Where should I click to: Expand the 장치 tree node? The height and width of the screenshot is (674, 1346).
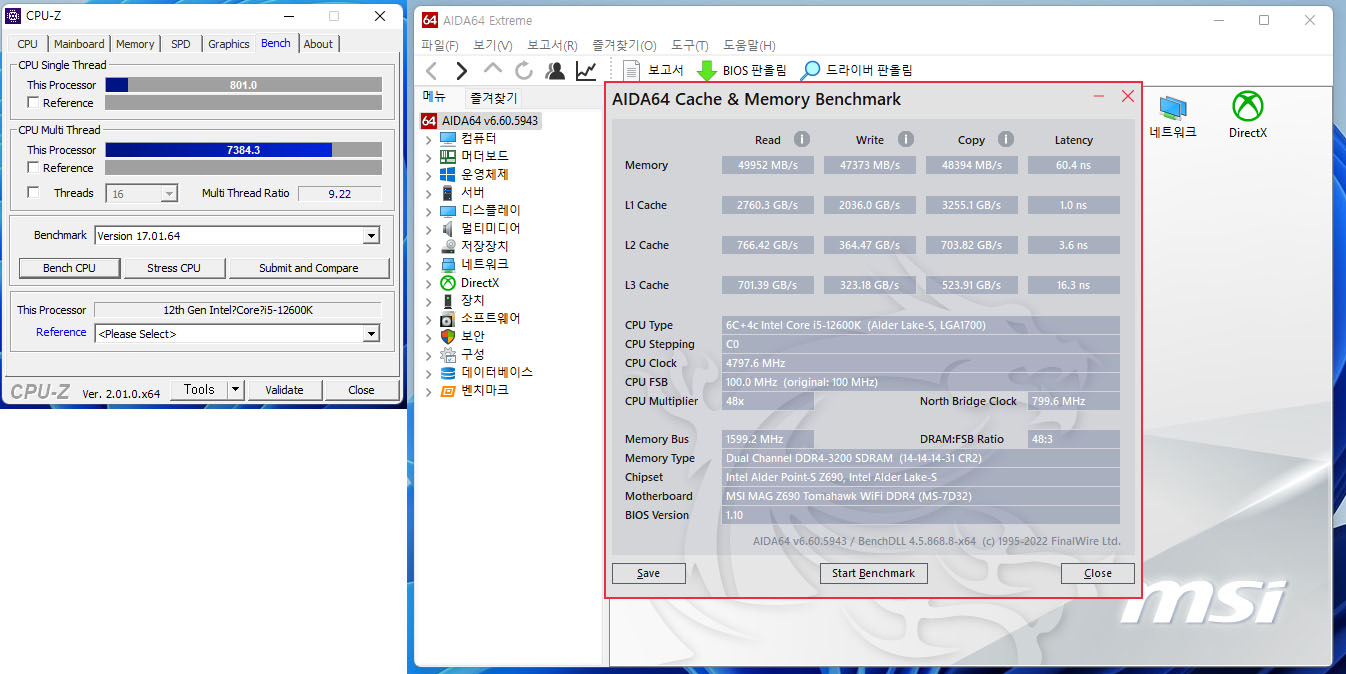click(429, 301)
